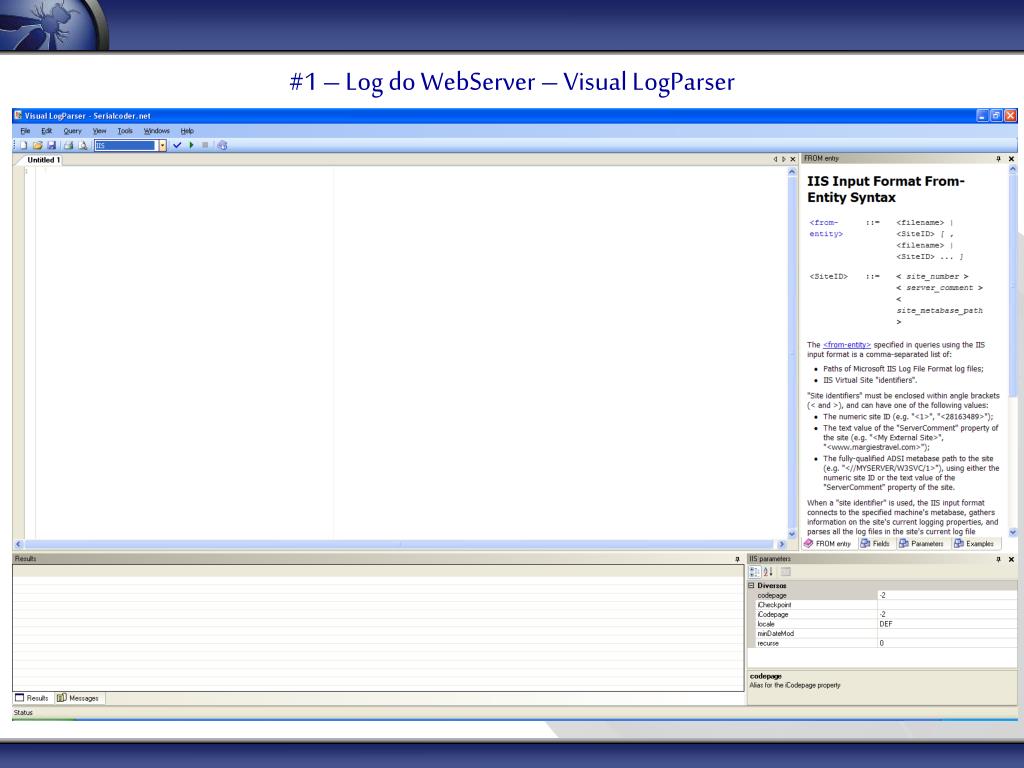Close the Untitled 1 document with X
The image size is (1024, 768).
793,159
